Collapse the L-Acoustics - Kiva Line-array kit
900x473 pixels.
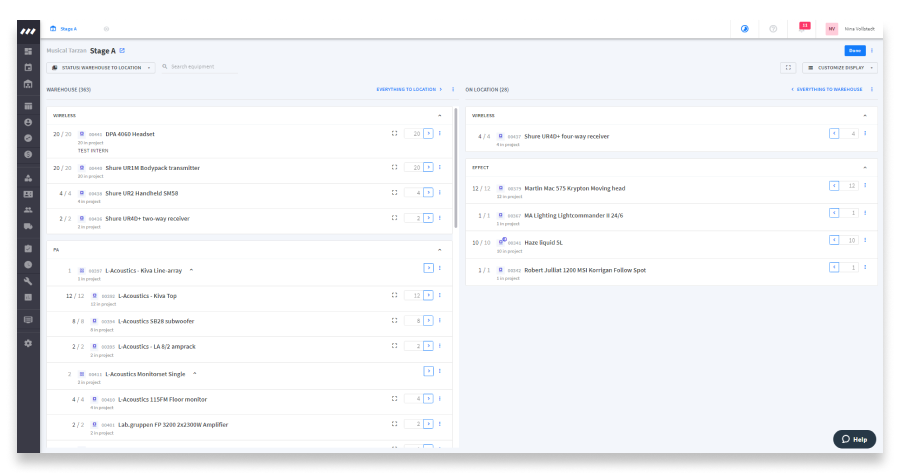click(x=191, y=270)
